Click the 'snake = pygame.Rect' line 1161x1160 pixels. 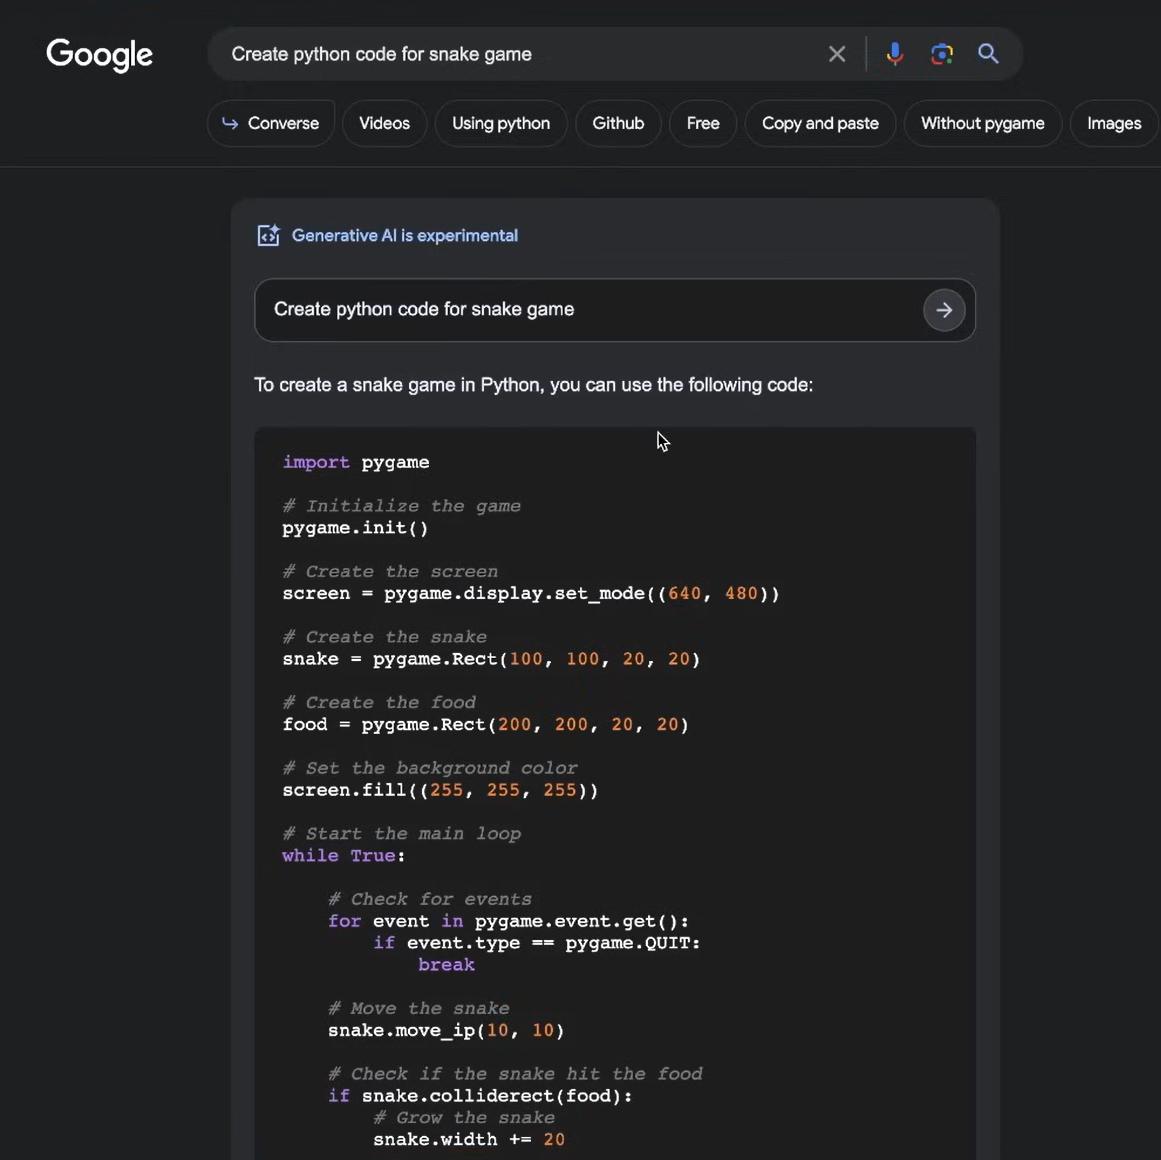(x=491, y=659)
